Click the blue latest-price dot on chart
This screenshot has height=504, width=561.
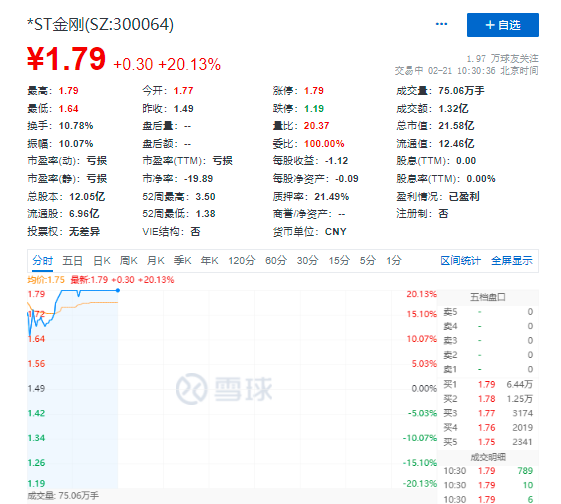click(118, 290)
